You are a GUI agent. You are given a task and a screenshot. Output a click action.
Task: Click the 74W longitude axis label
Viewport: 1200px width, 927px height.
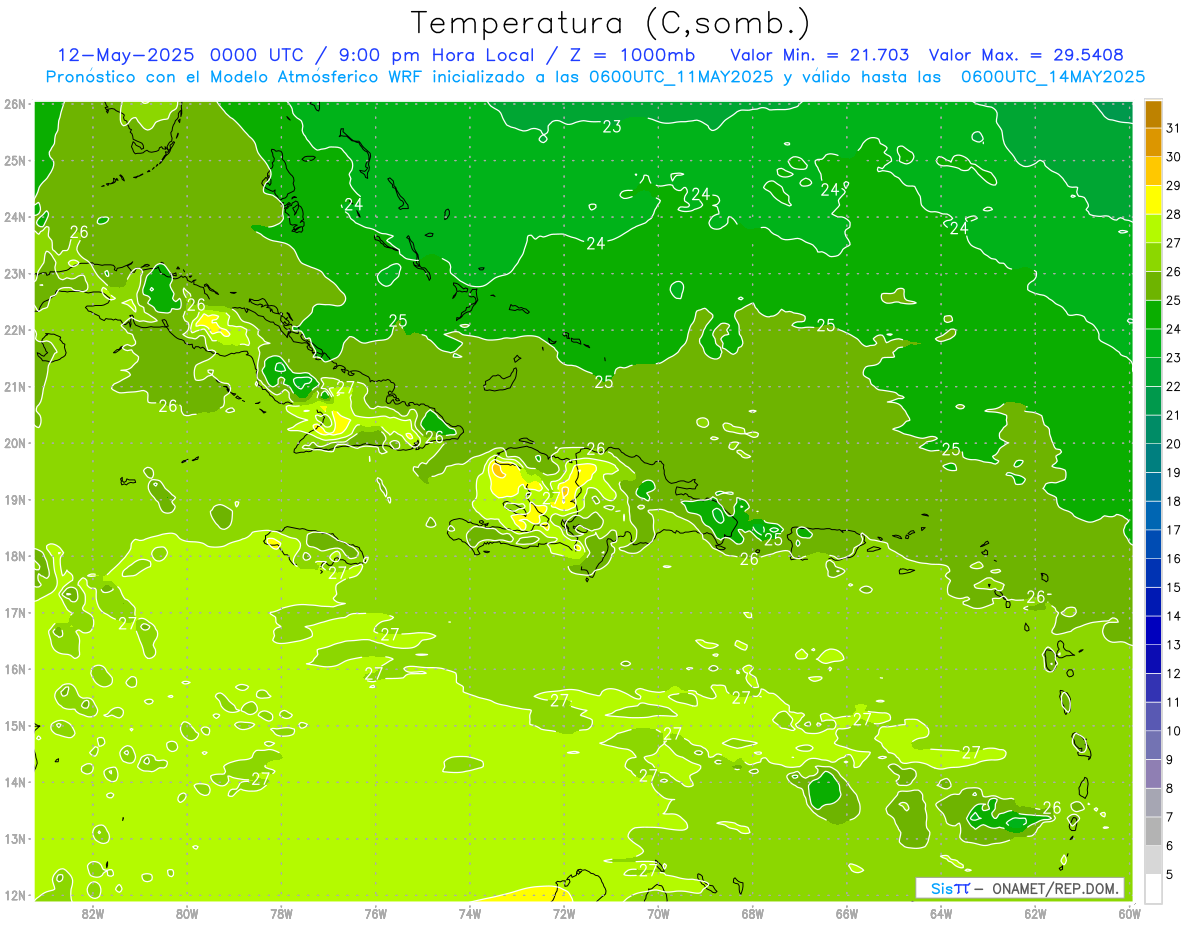[x=469, y=913]
